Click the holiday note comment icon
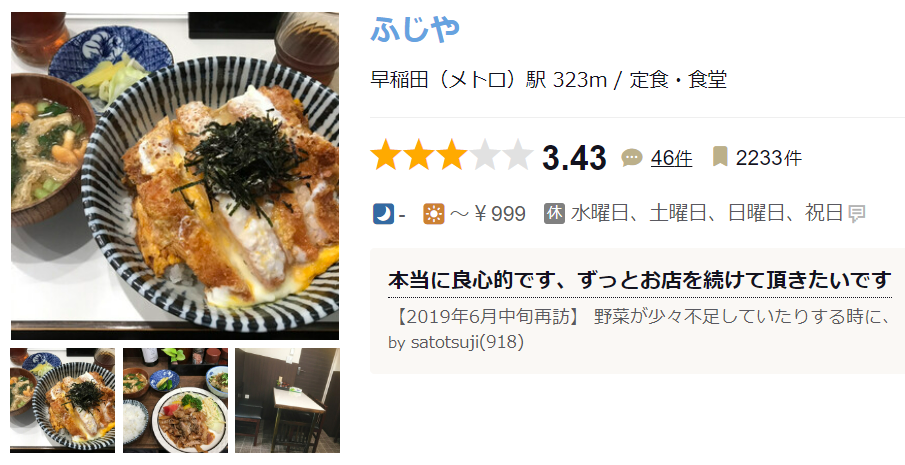Image resolution: width=905 pixels, height=465 pixels. tap(857, 215)
